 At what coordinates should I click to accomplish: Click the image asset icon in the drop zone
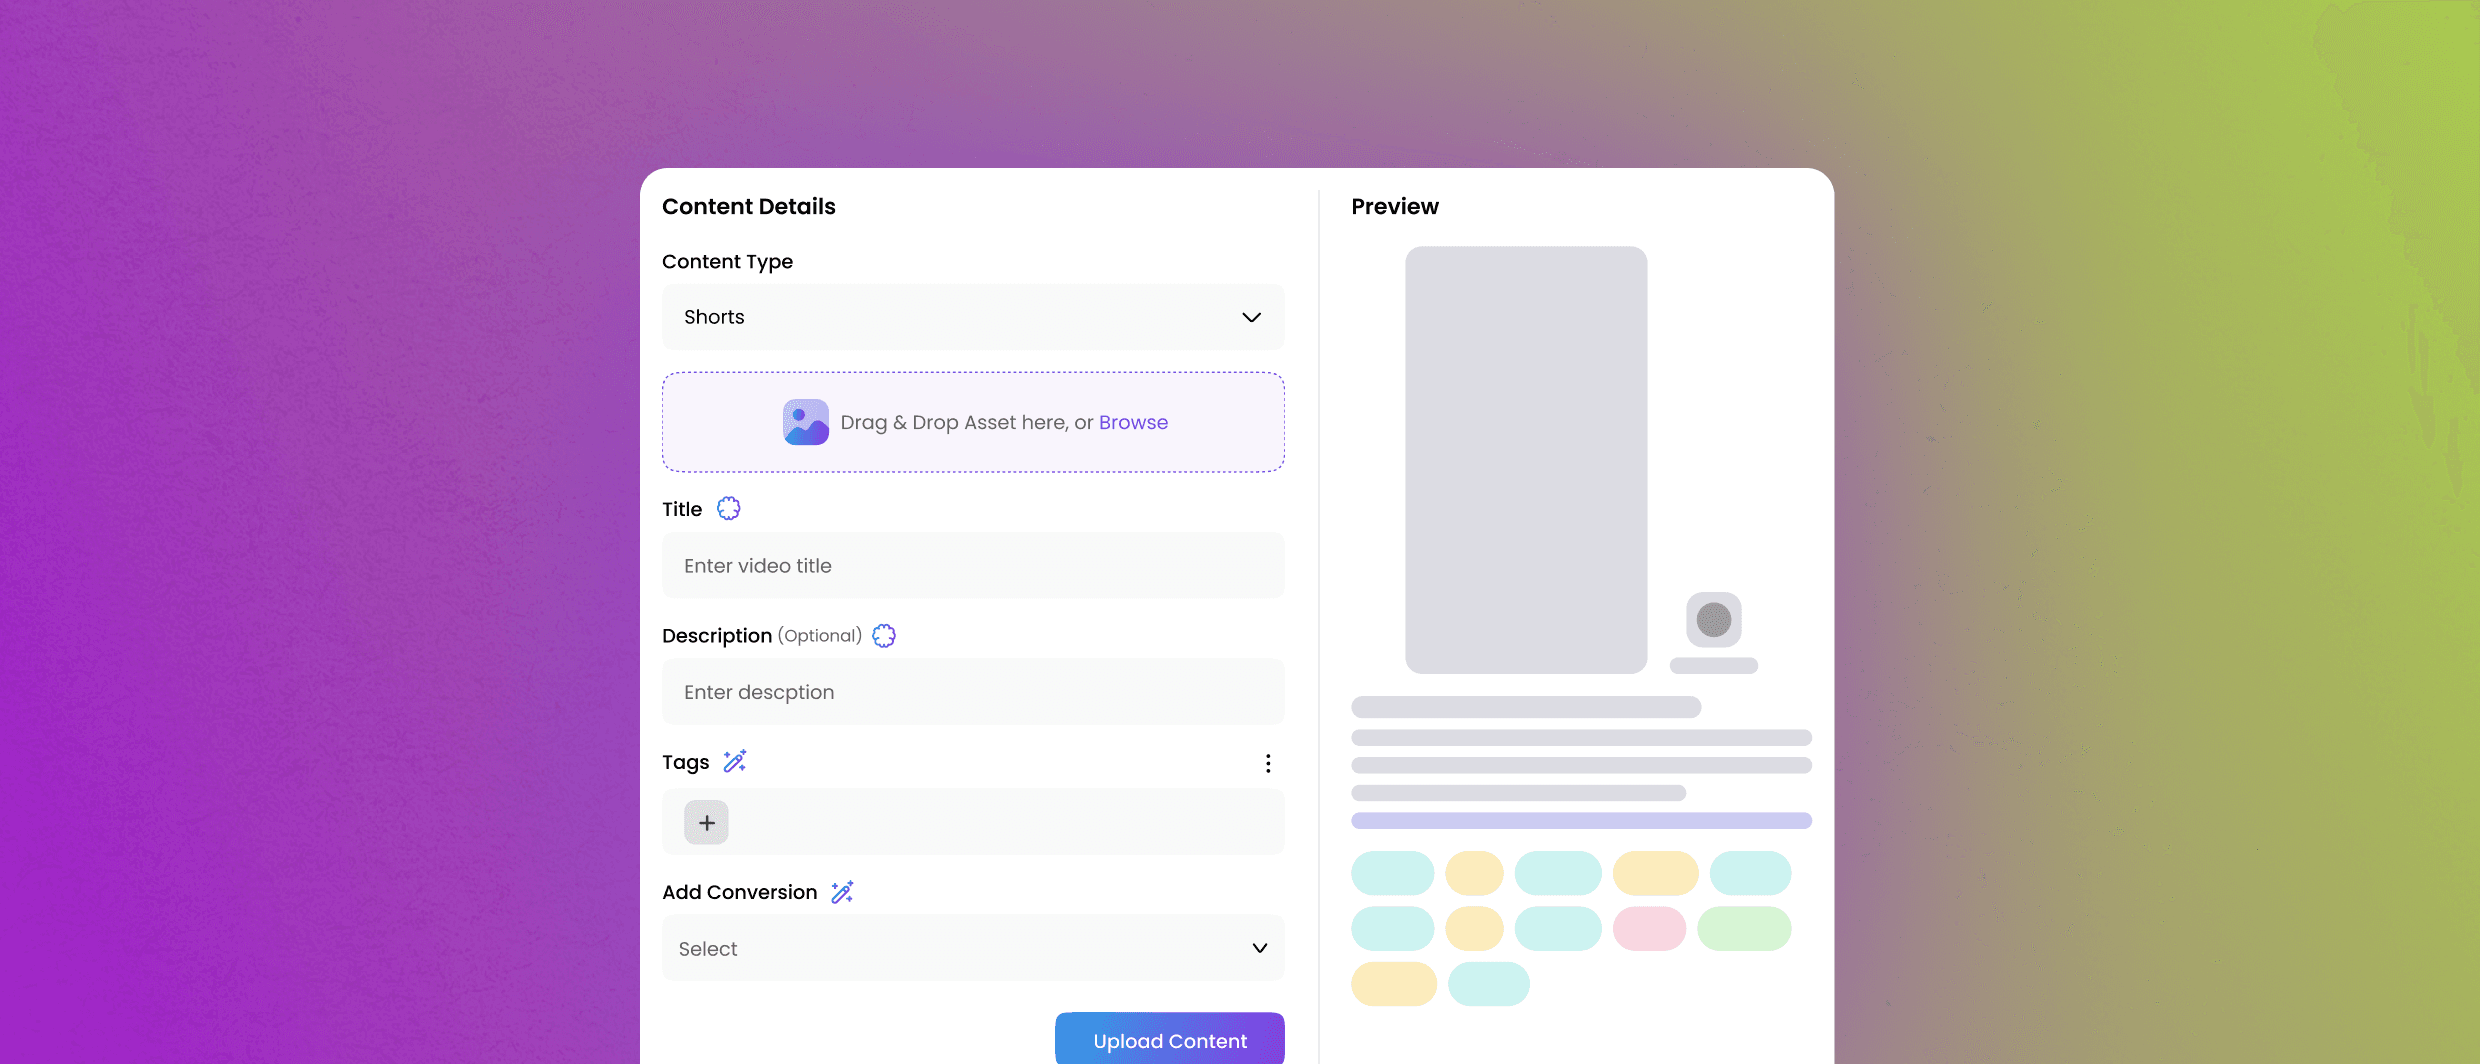point(806,422)
